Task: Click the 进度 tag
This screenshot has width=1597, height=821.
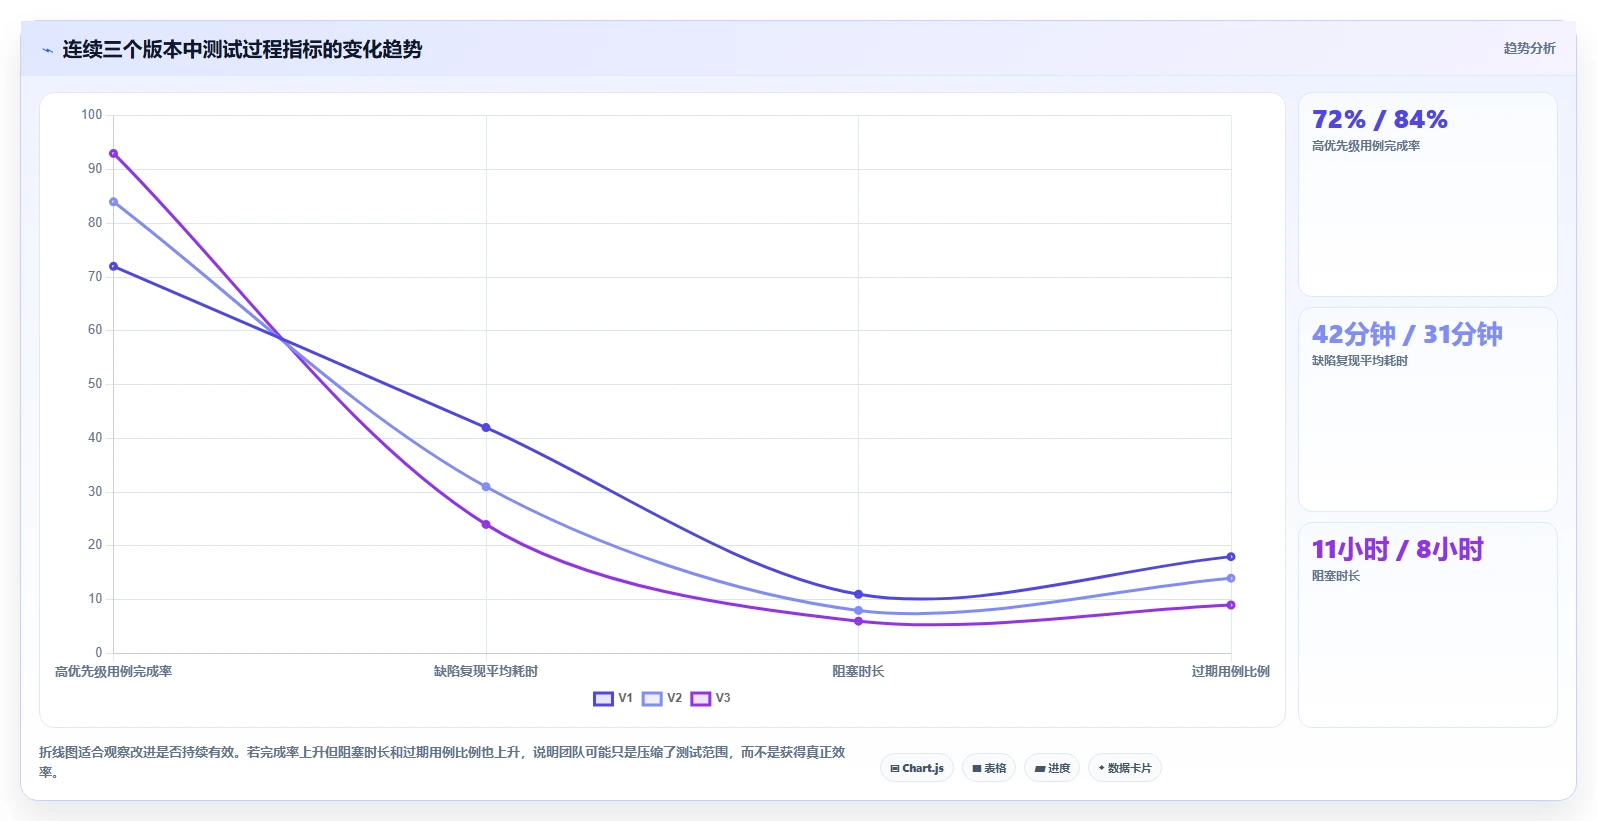Action: (1052, 768)
